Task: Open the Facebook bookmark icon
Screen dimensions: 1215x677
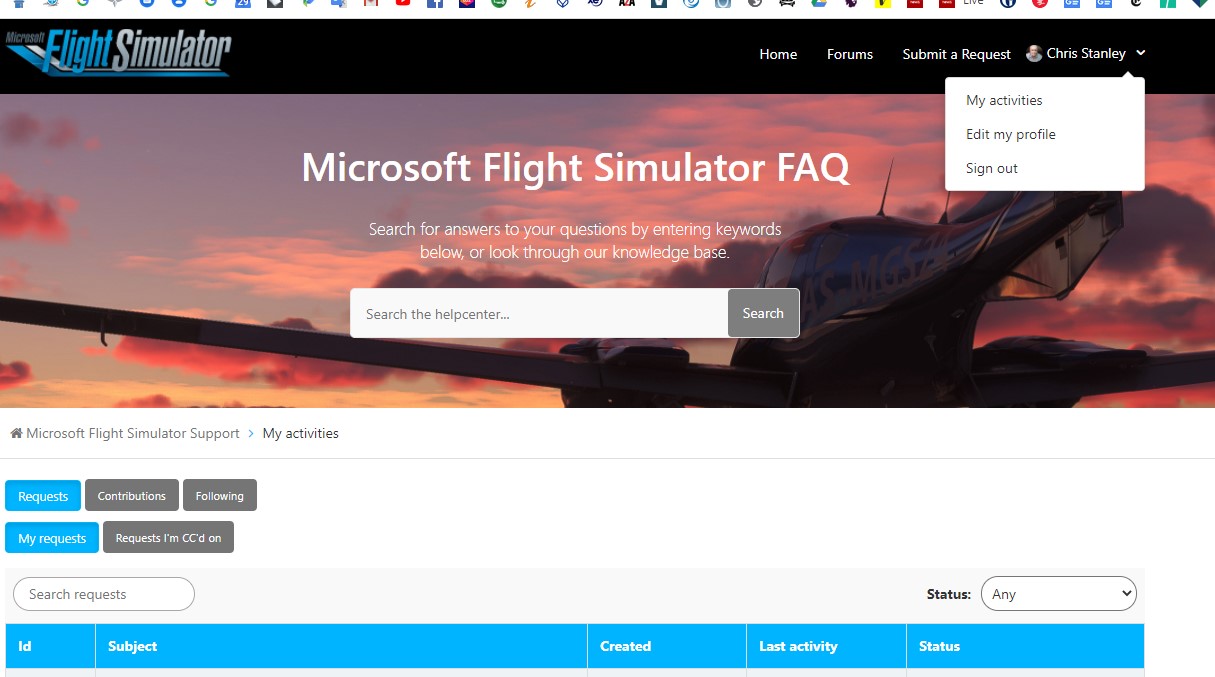Action: click(434, 4)
